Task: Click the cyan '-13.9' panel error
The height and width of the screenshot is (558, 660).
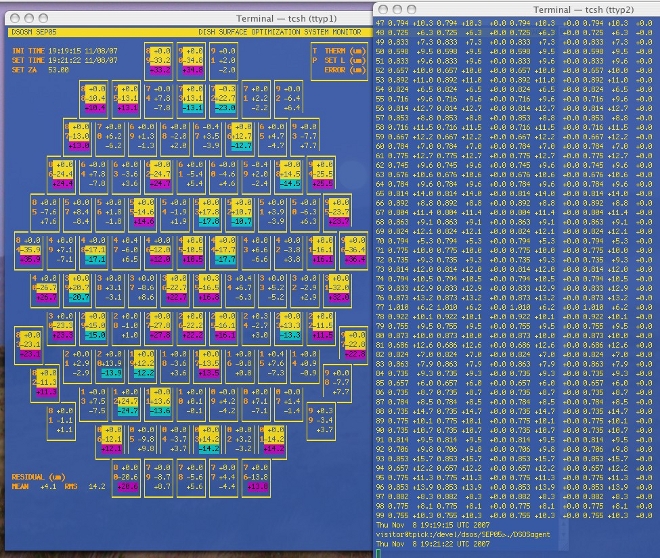Action: point(112,373)
